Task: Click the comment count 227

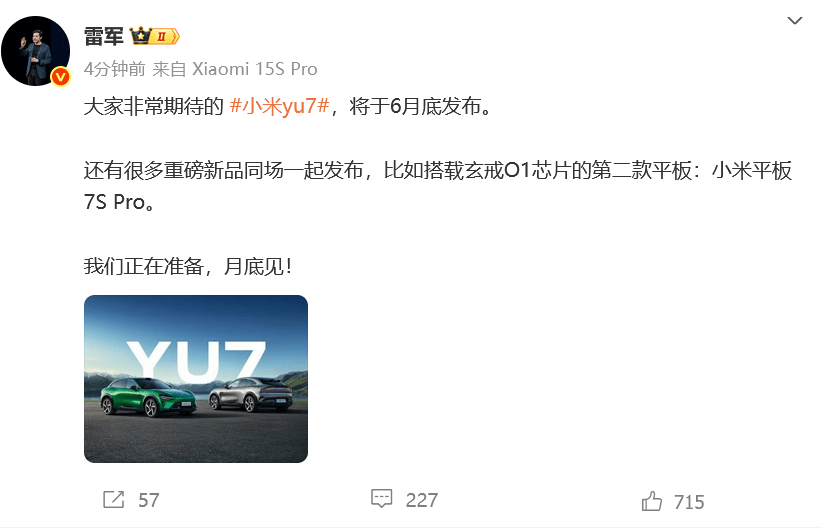Action: 421,500
